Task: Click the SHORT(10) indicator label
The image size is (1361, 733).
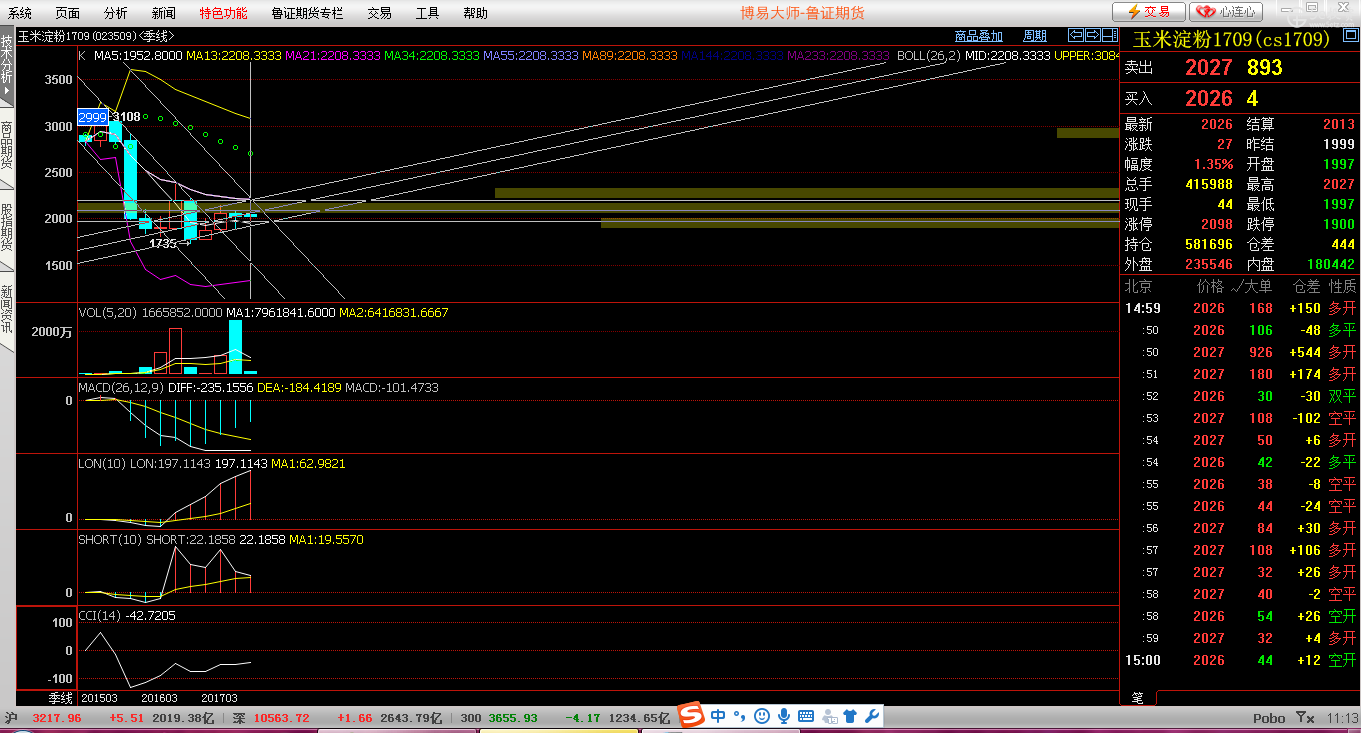Action: pos(110,539)
